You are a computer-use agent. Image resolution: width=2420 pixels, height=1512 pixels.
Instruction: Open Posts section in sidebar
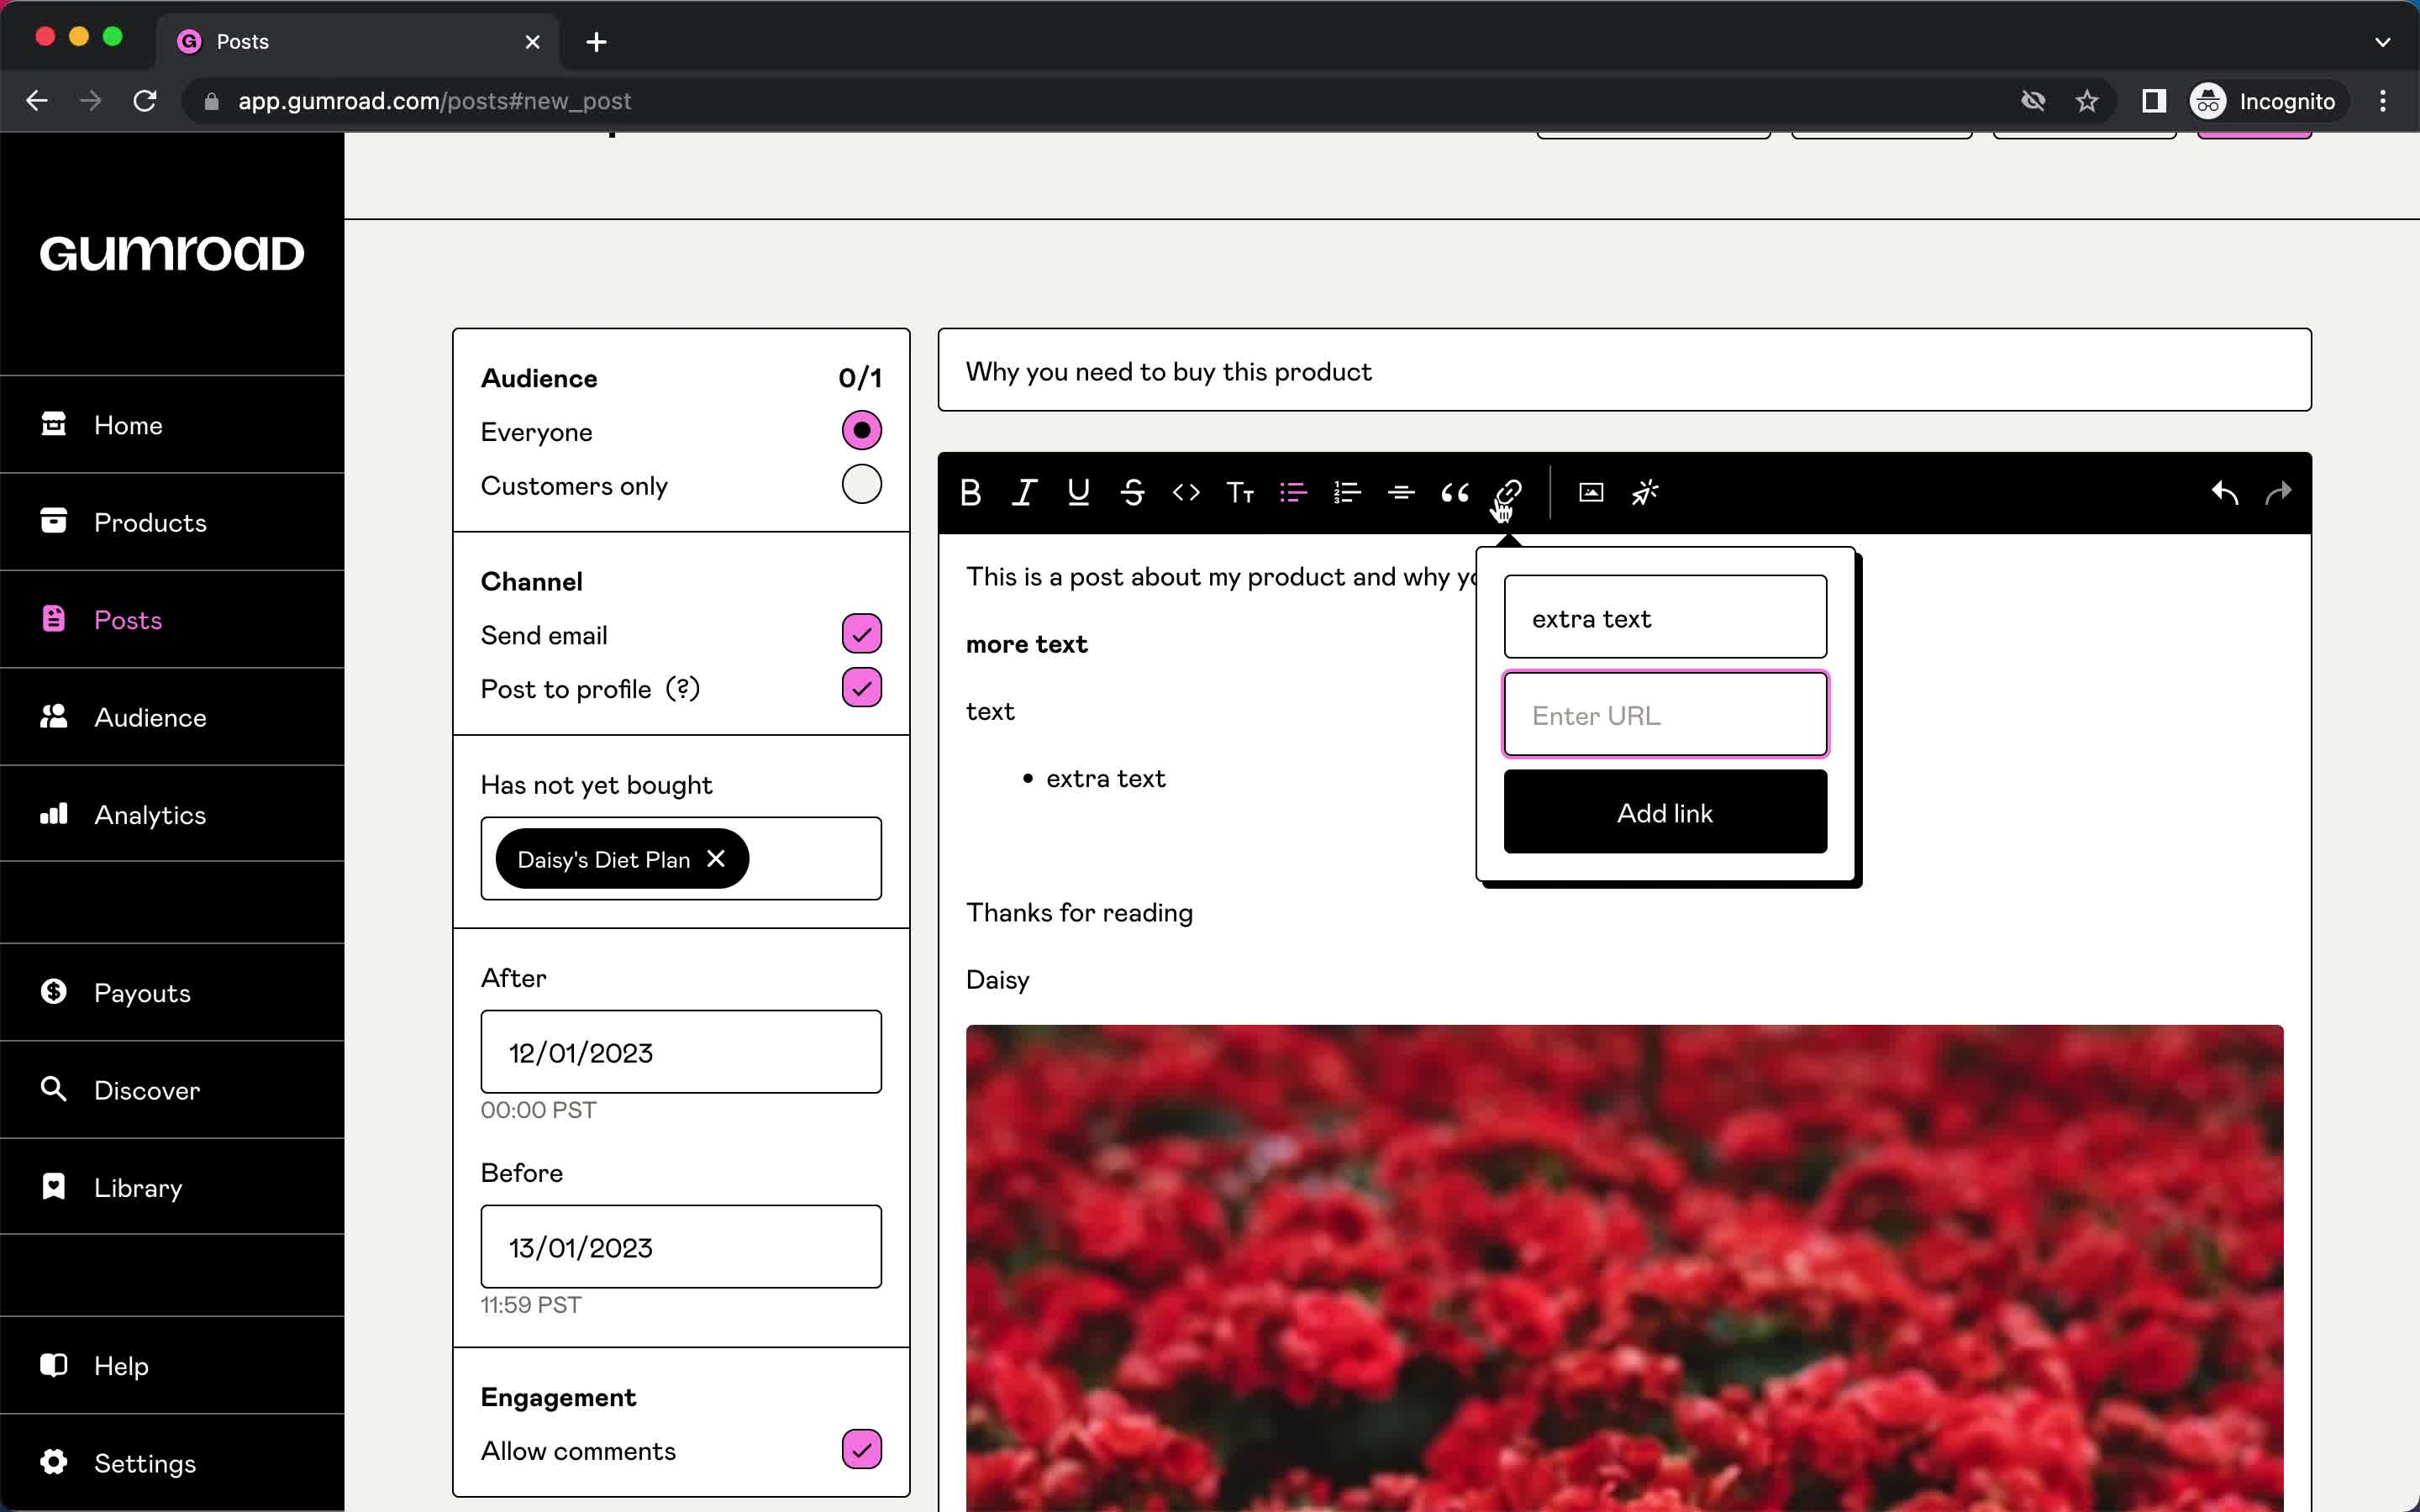(x=172, y=620)
